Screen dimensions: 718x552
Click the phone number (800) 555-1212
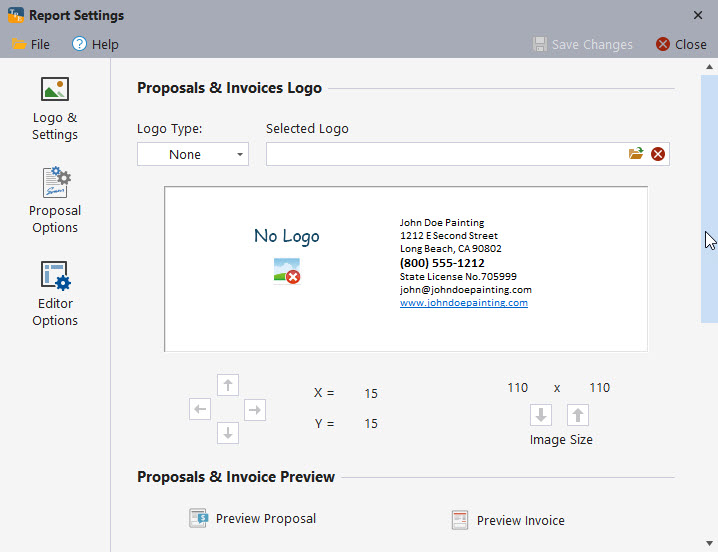pos(442,263)
